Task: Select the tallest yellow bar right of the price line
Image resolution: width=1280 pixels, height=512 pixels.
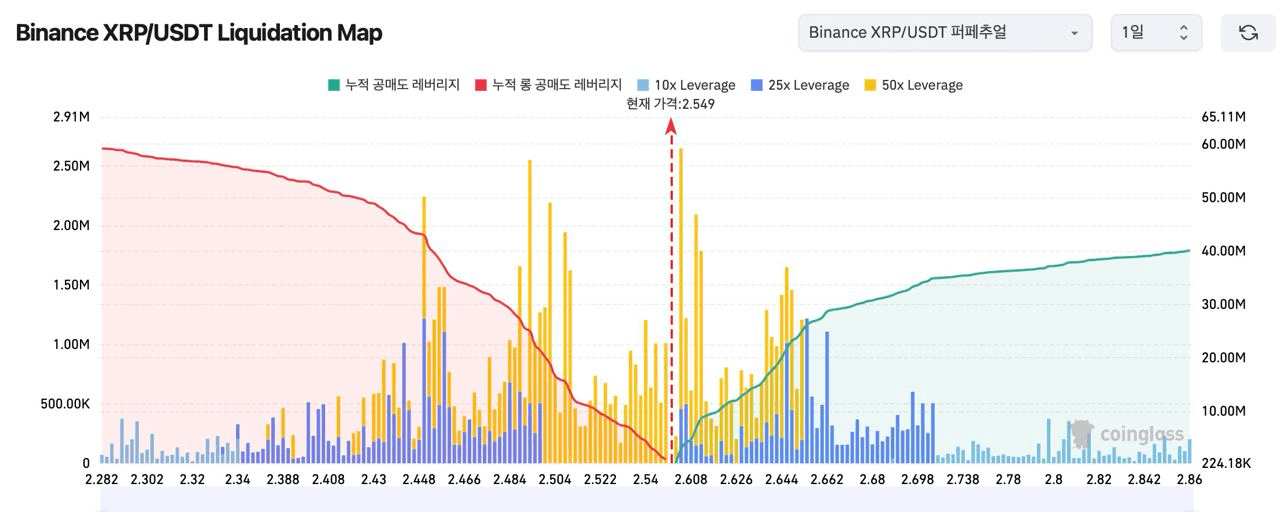Action: click(x=681, y=300)
